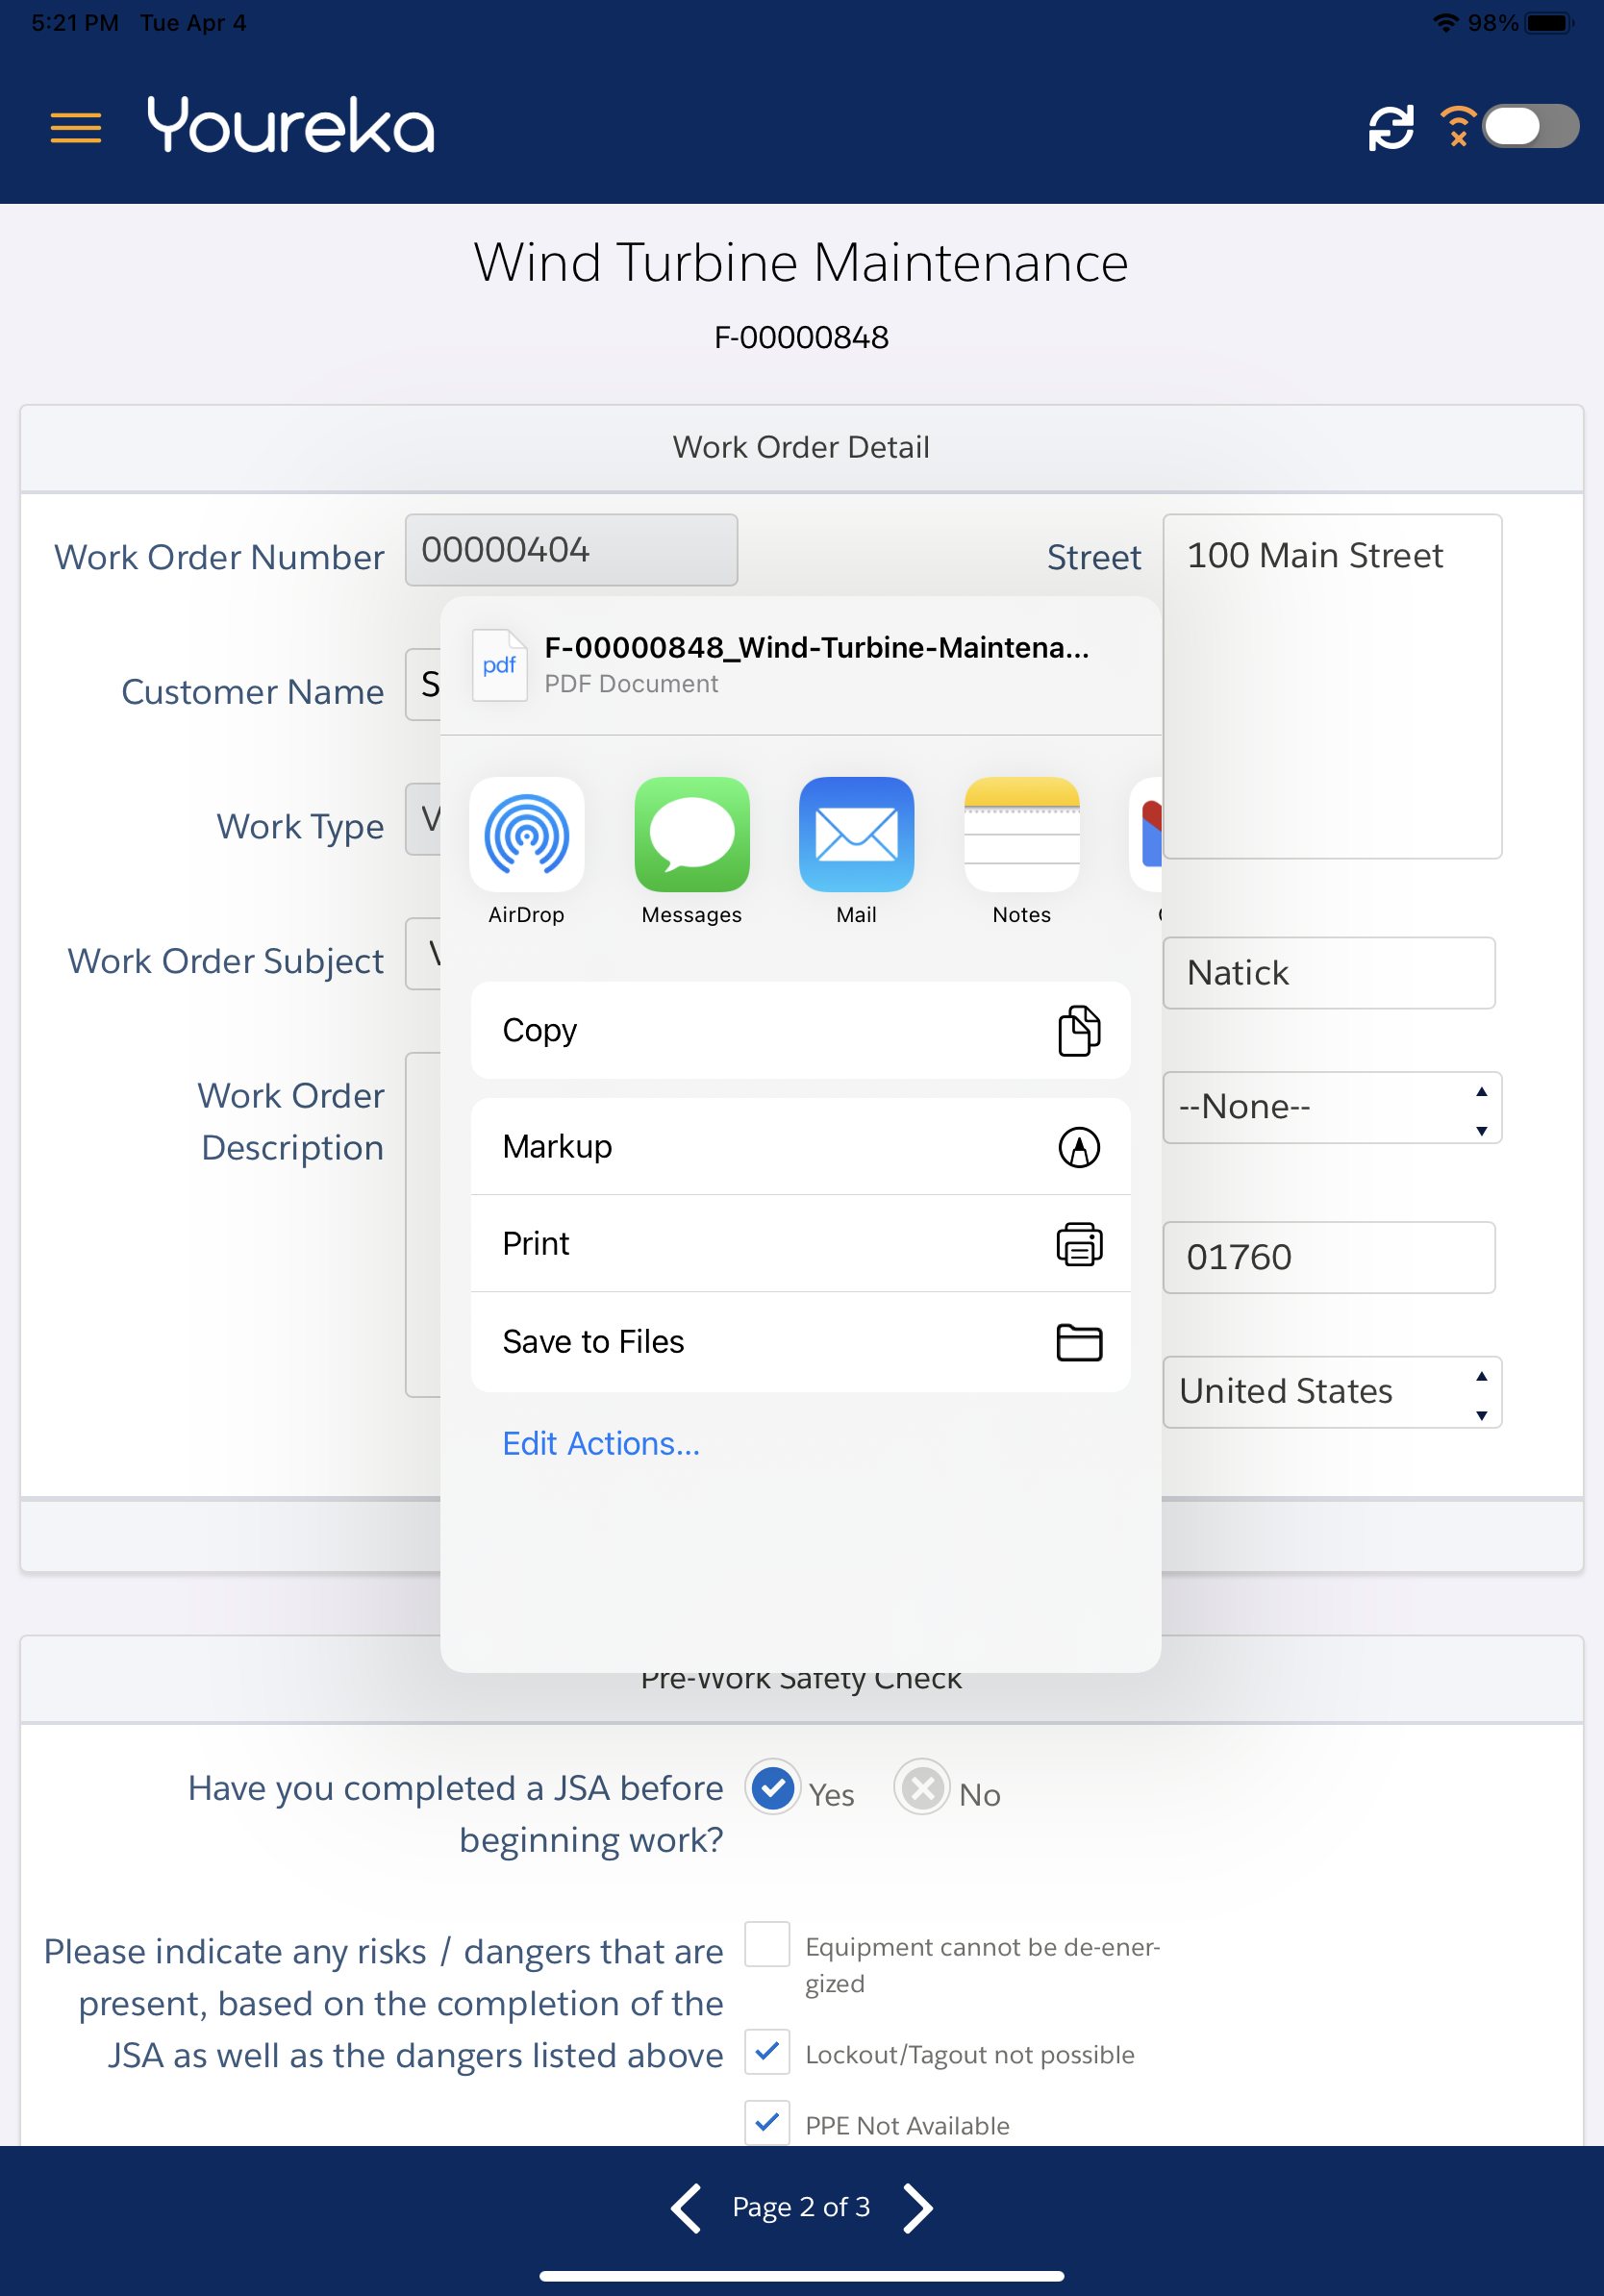The image size is (1604, 2296).
Task: Tap the Street label
Action: tap(1094, 557)
